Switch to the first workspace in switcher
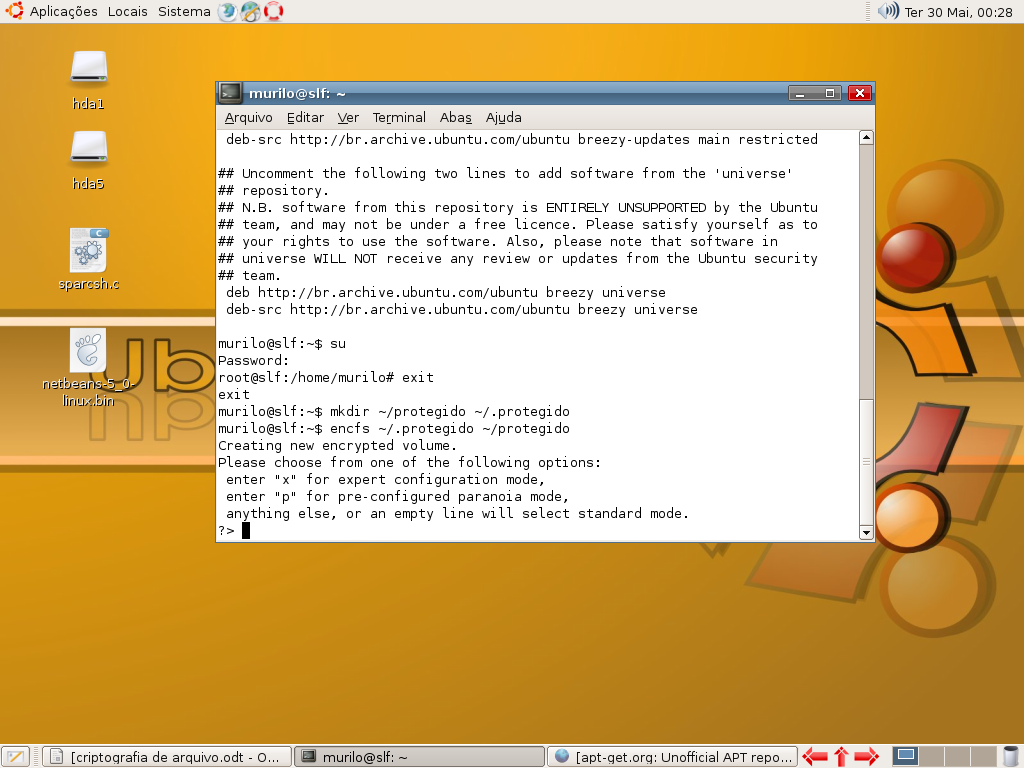The width and height of the screenshot is (1024, 768). 904,757
